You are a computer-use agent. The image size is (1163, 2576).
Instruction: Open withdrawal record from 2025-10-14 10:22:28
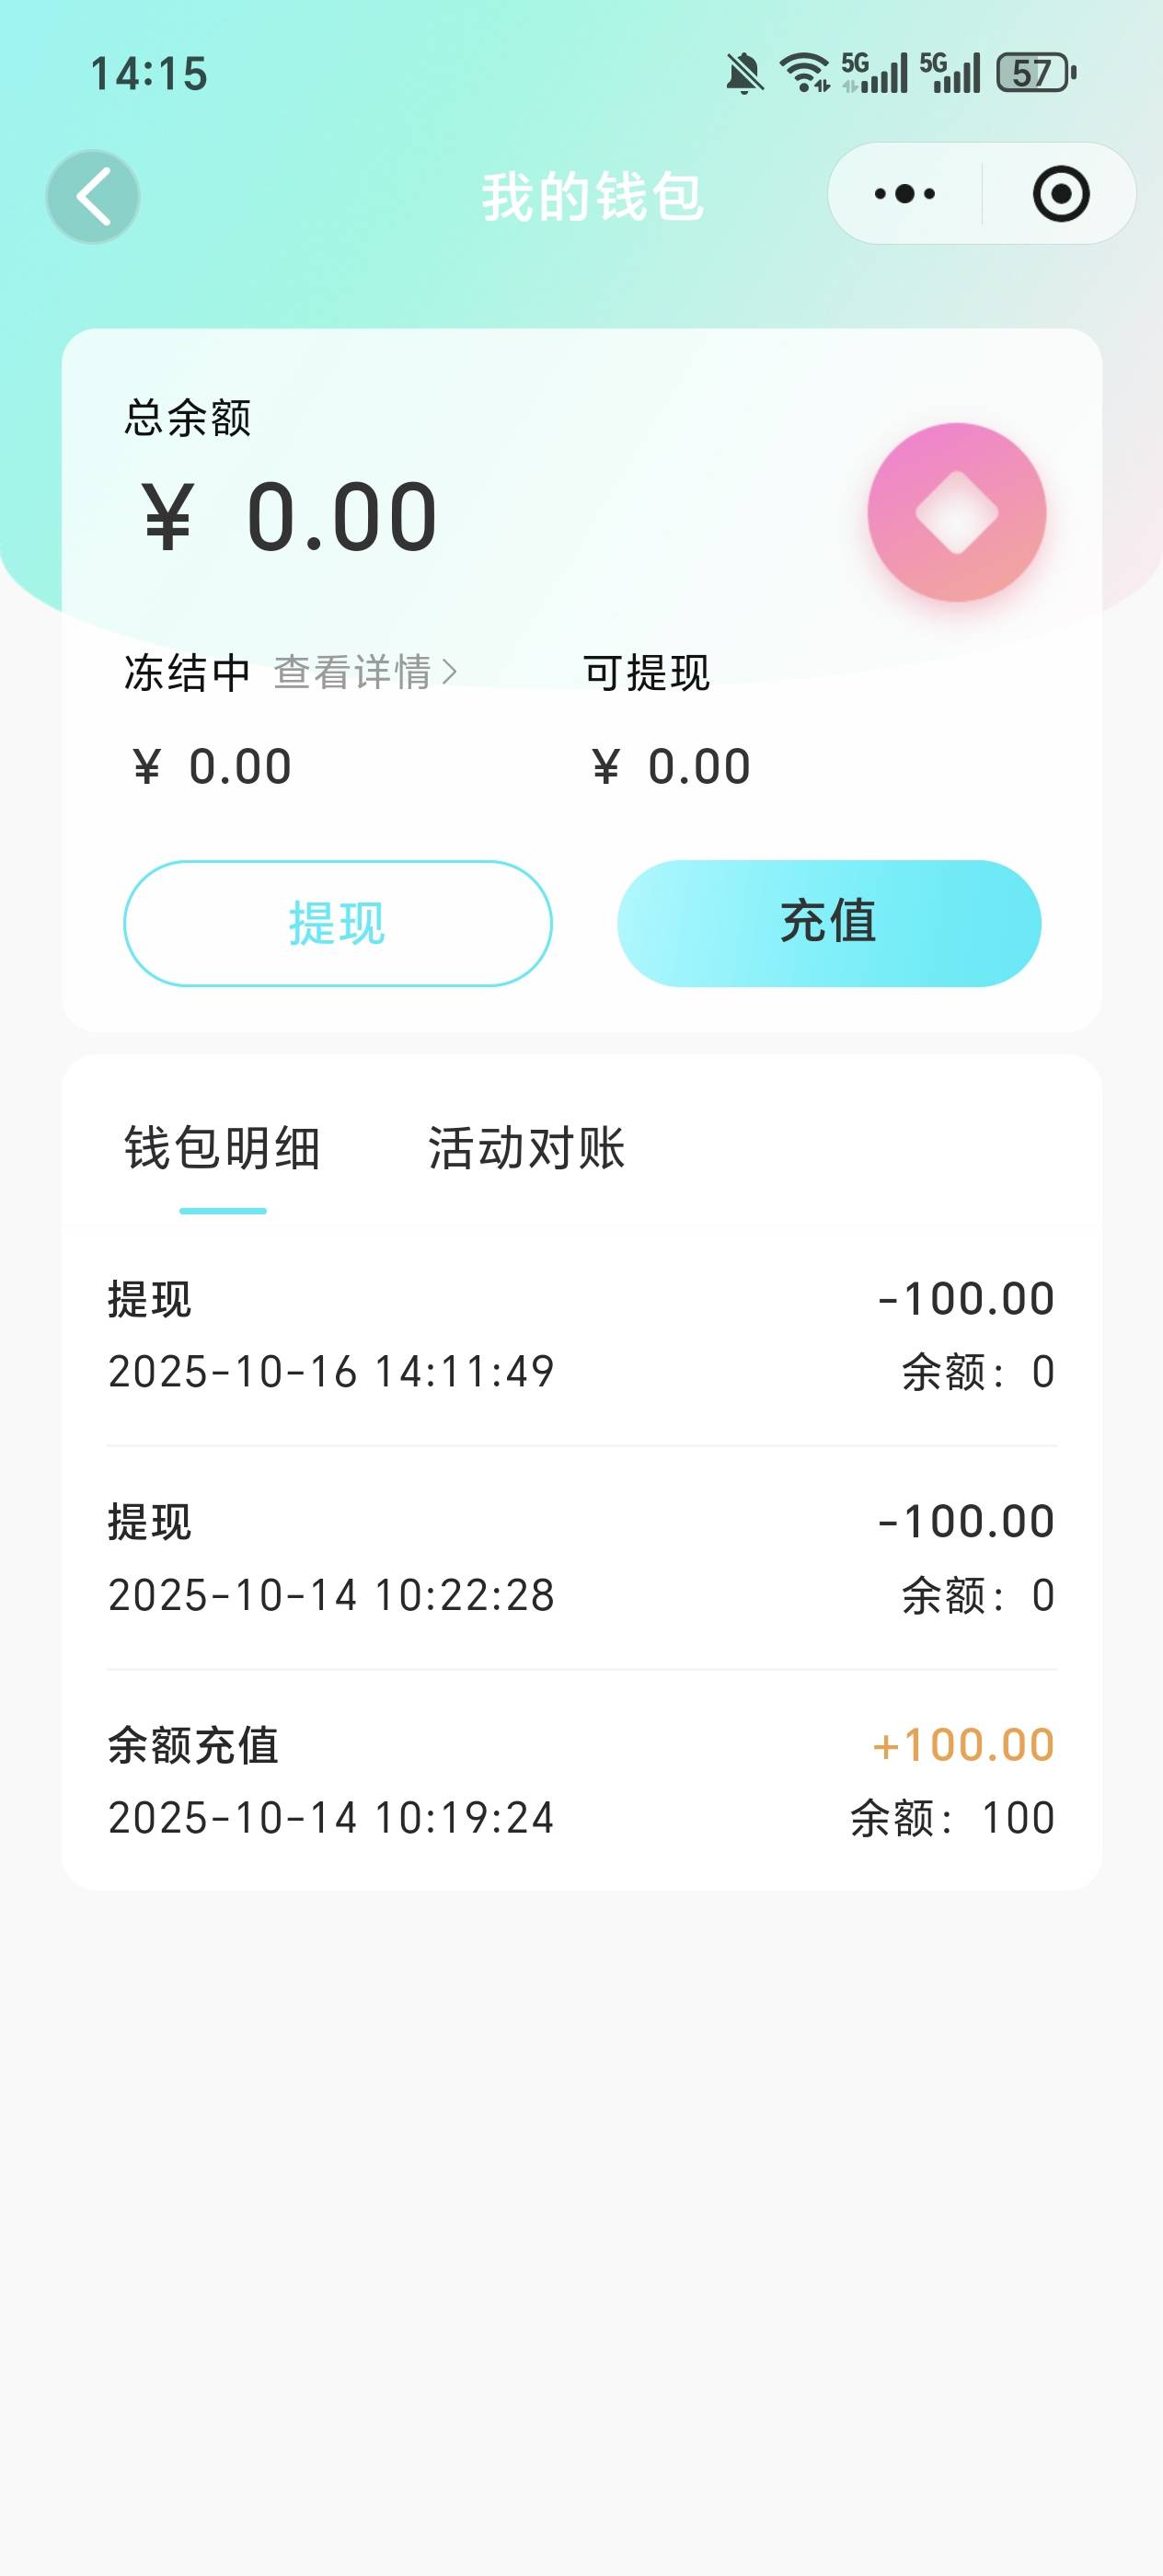581,1558
